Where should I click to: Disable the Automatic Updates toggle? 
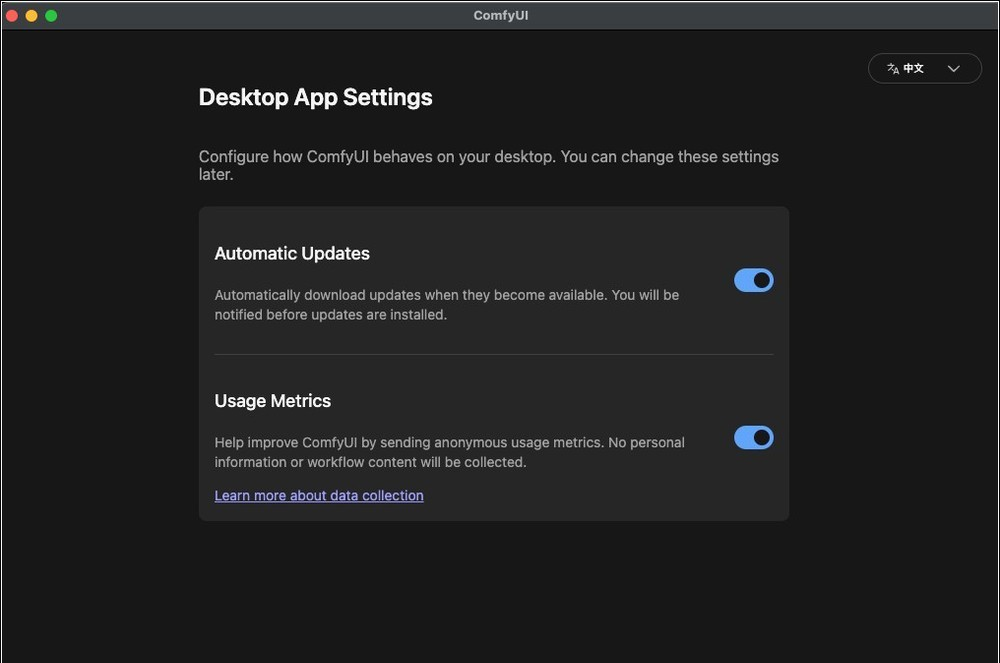coord(753,281)
